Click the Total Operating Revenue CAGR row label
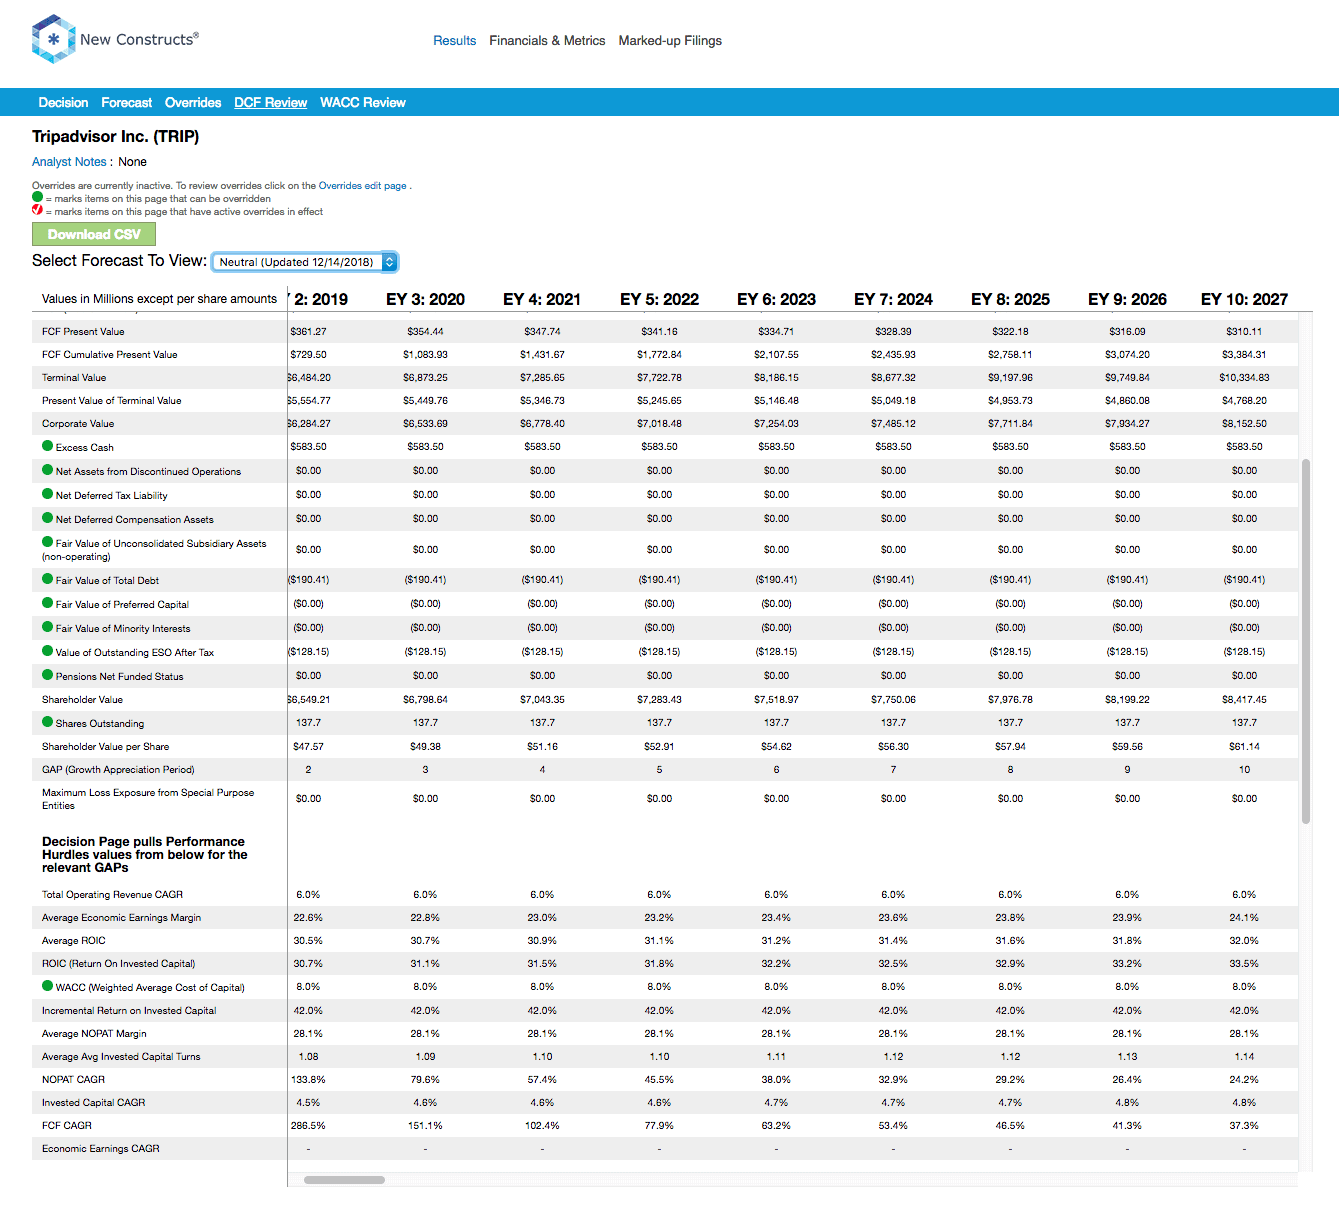This screenshot has width=1339, height=1210. [x=112, y=895]
